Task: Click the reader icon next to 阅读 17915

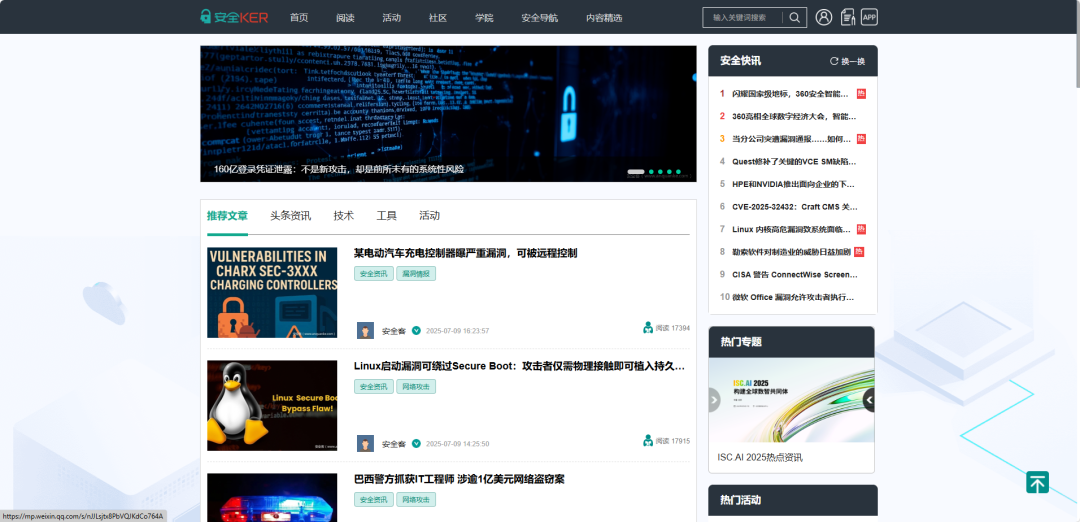Action: pos(647,441)
